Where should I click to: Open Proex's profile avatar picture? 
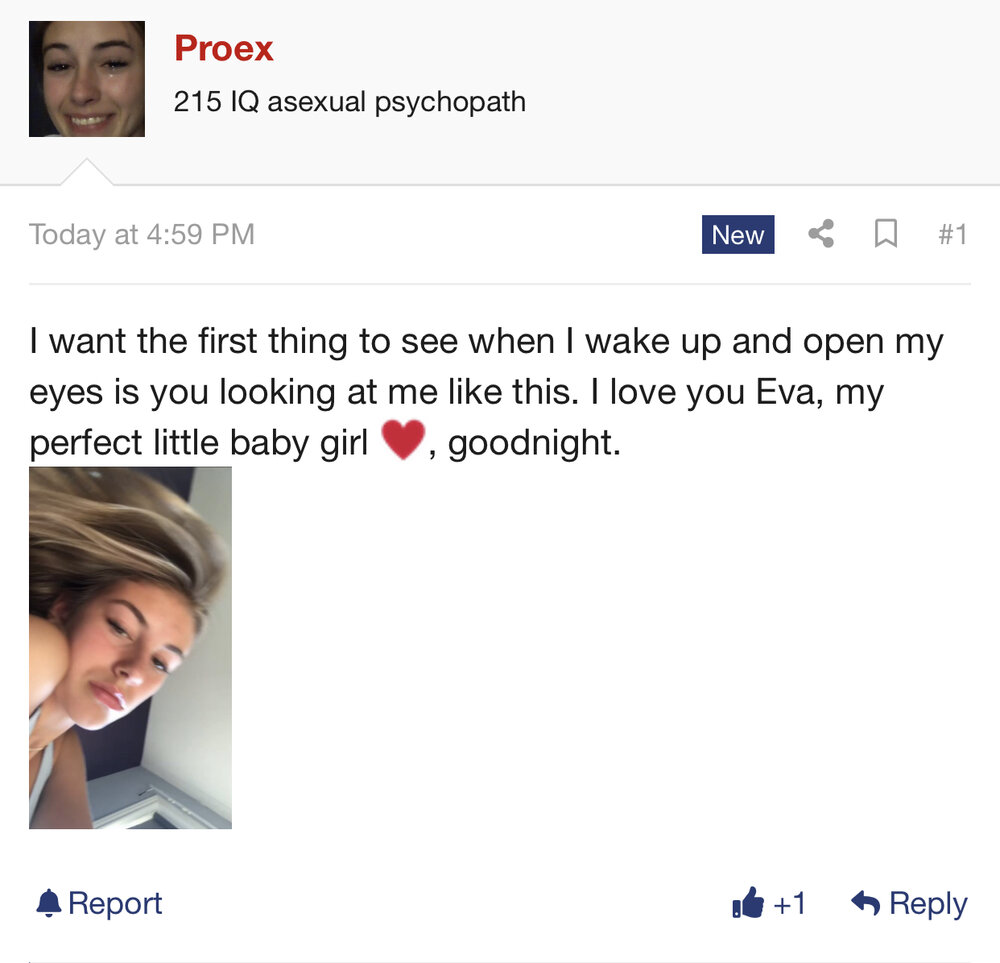(x=87, y=78)
